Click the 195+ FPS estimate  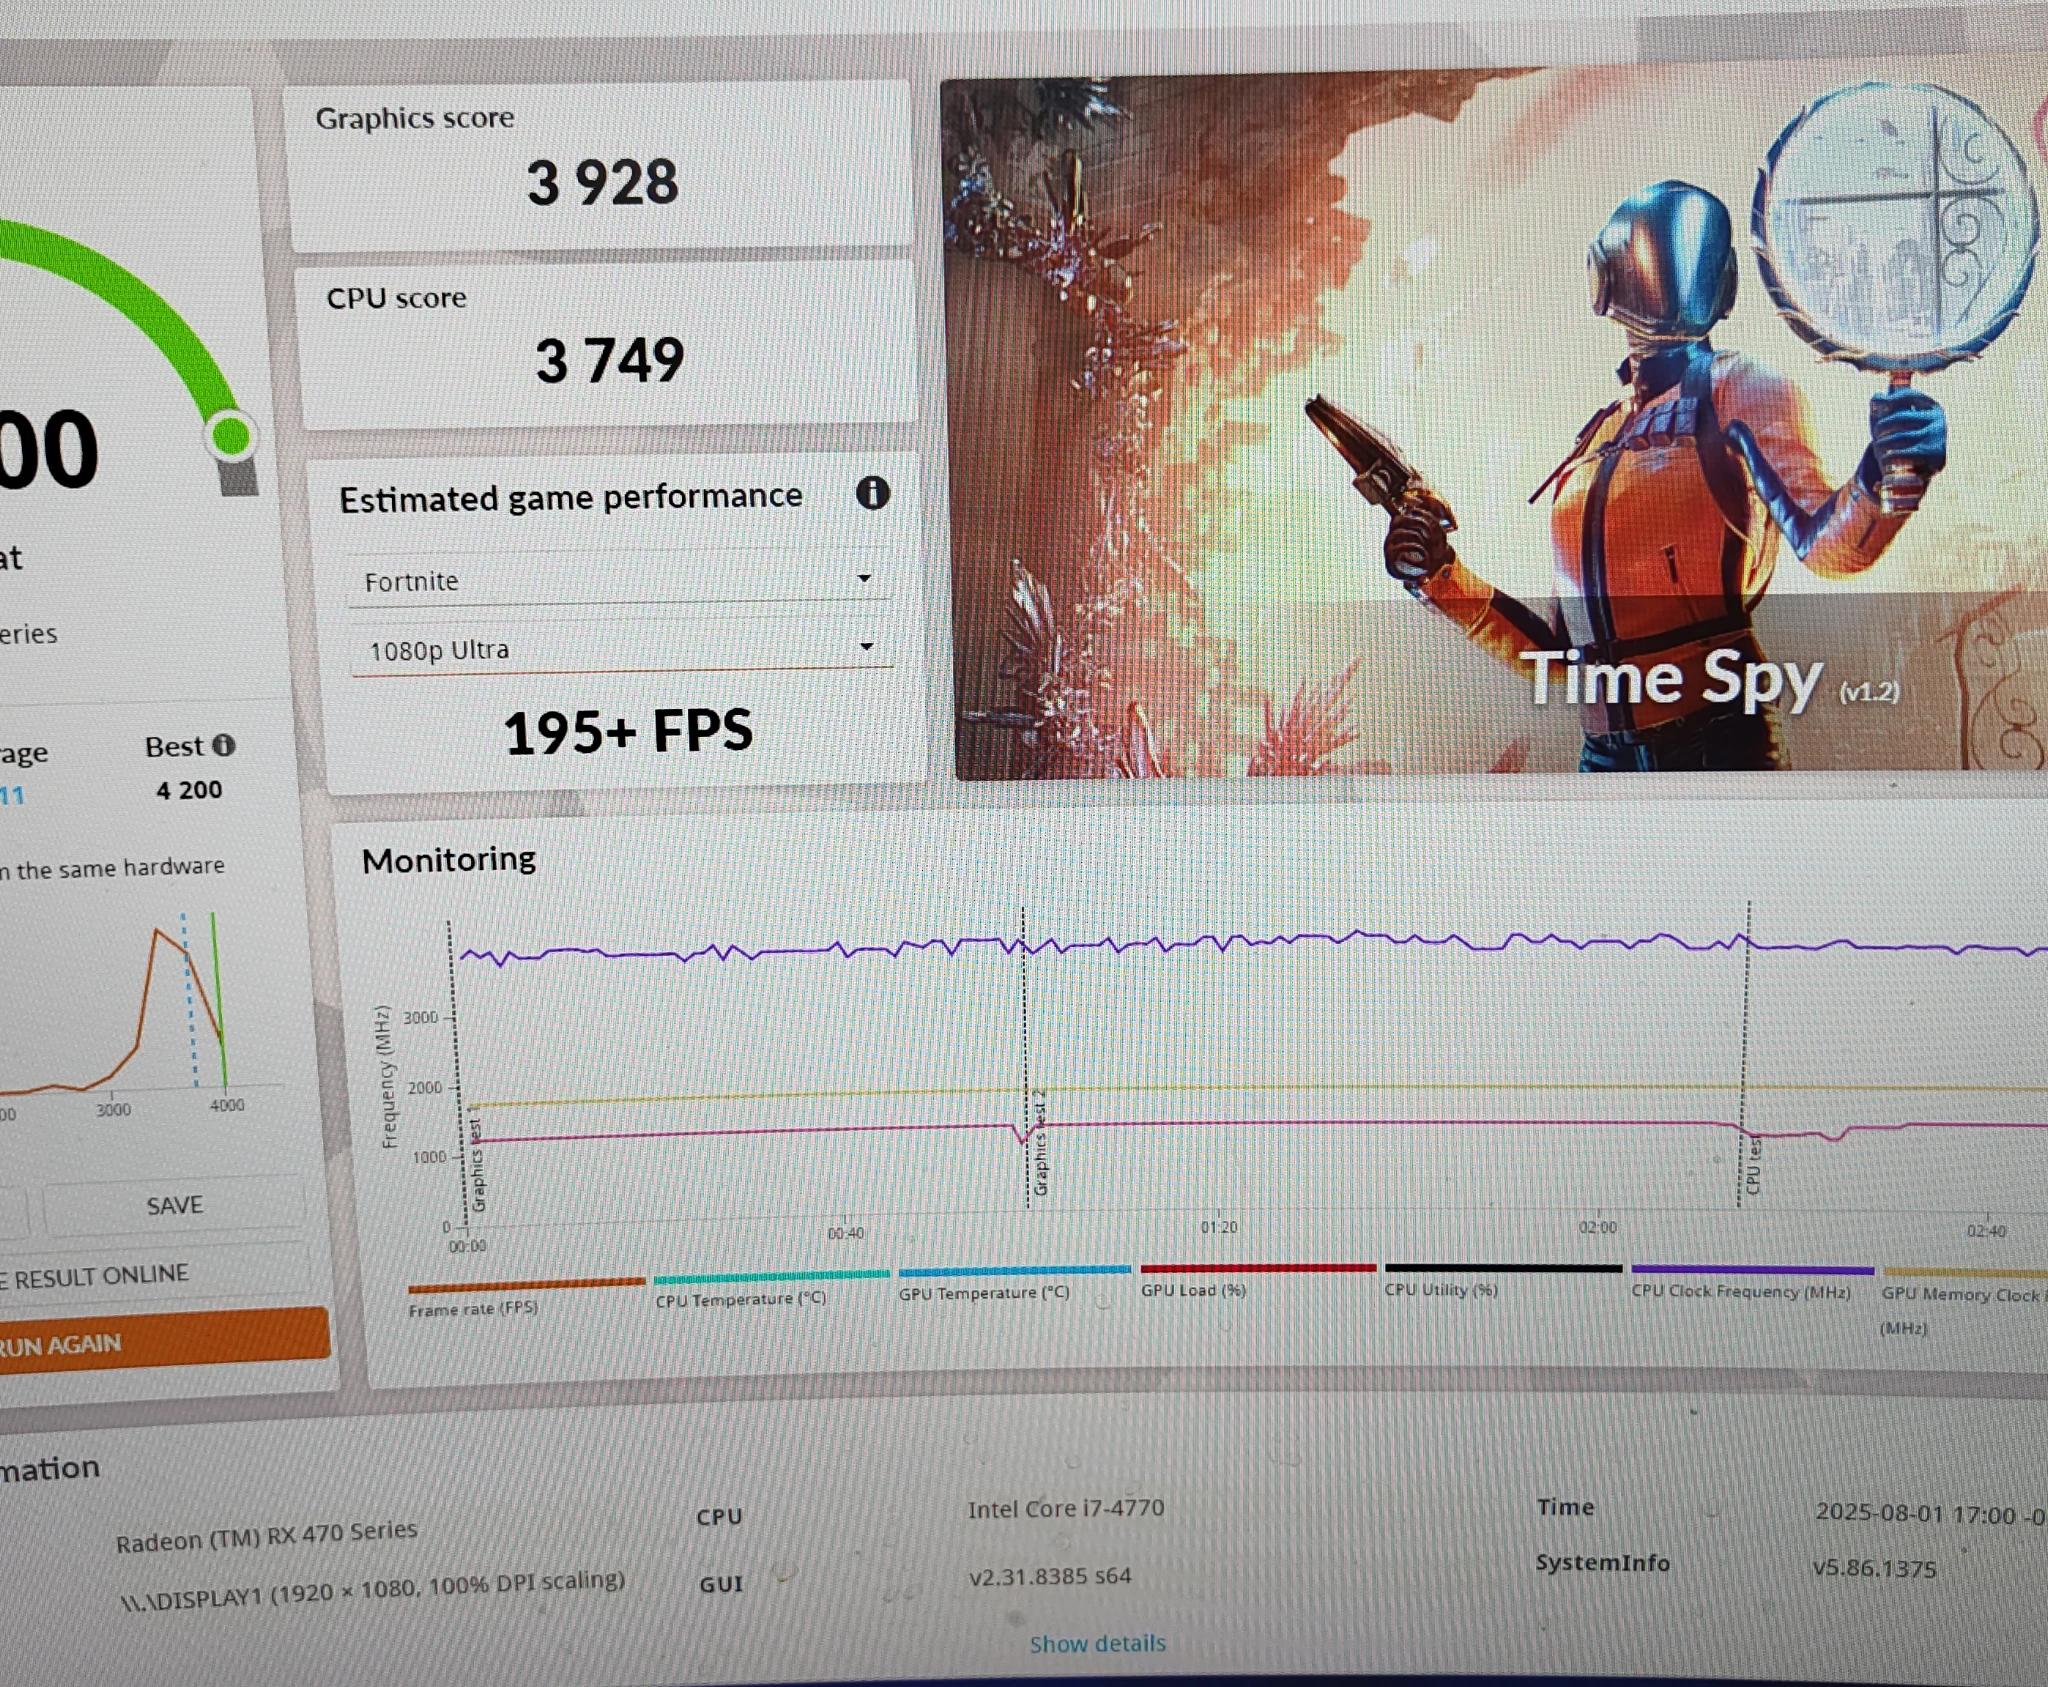[x=628, y=730]
